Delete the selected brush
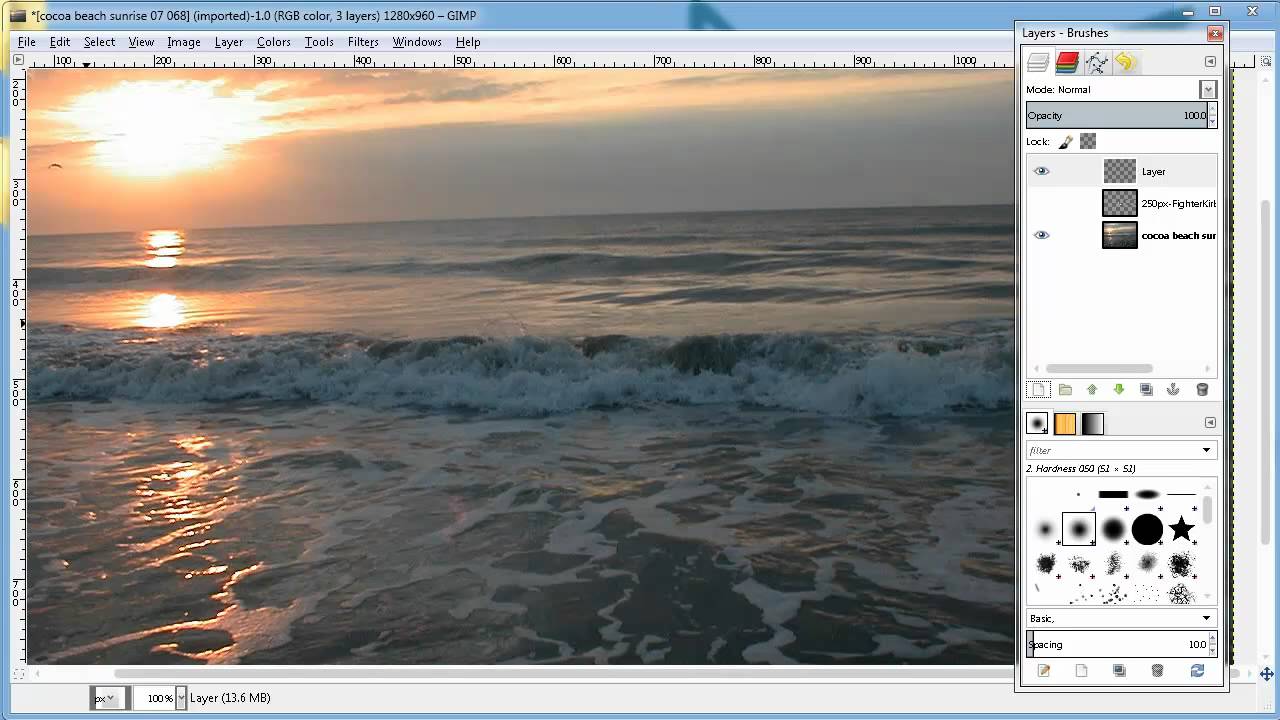This screenshot has height=720, width=1280. tap(1157, 671)
